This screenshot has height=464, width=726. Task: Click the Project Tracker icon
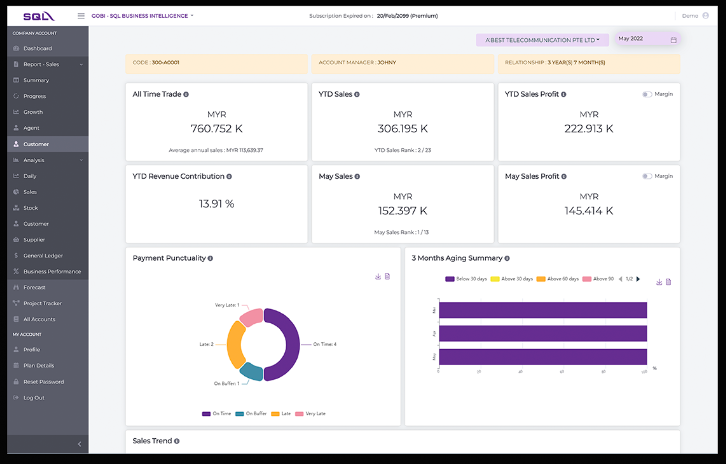pyautogui.click(x=16, y=303)
